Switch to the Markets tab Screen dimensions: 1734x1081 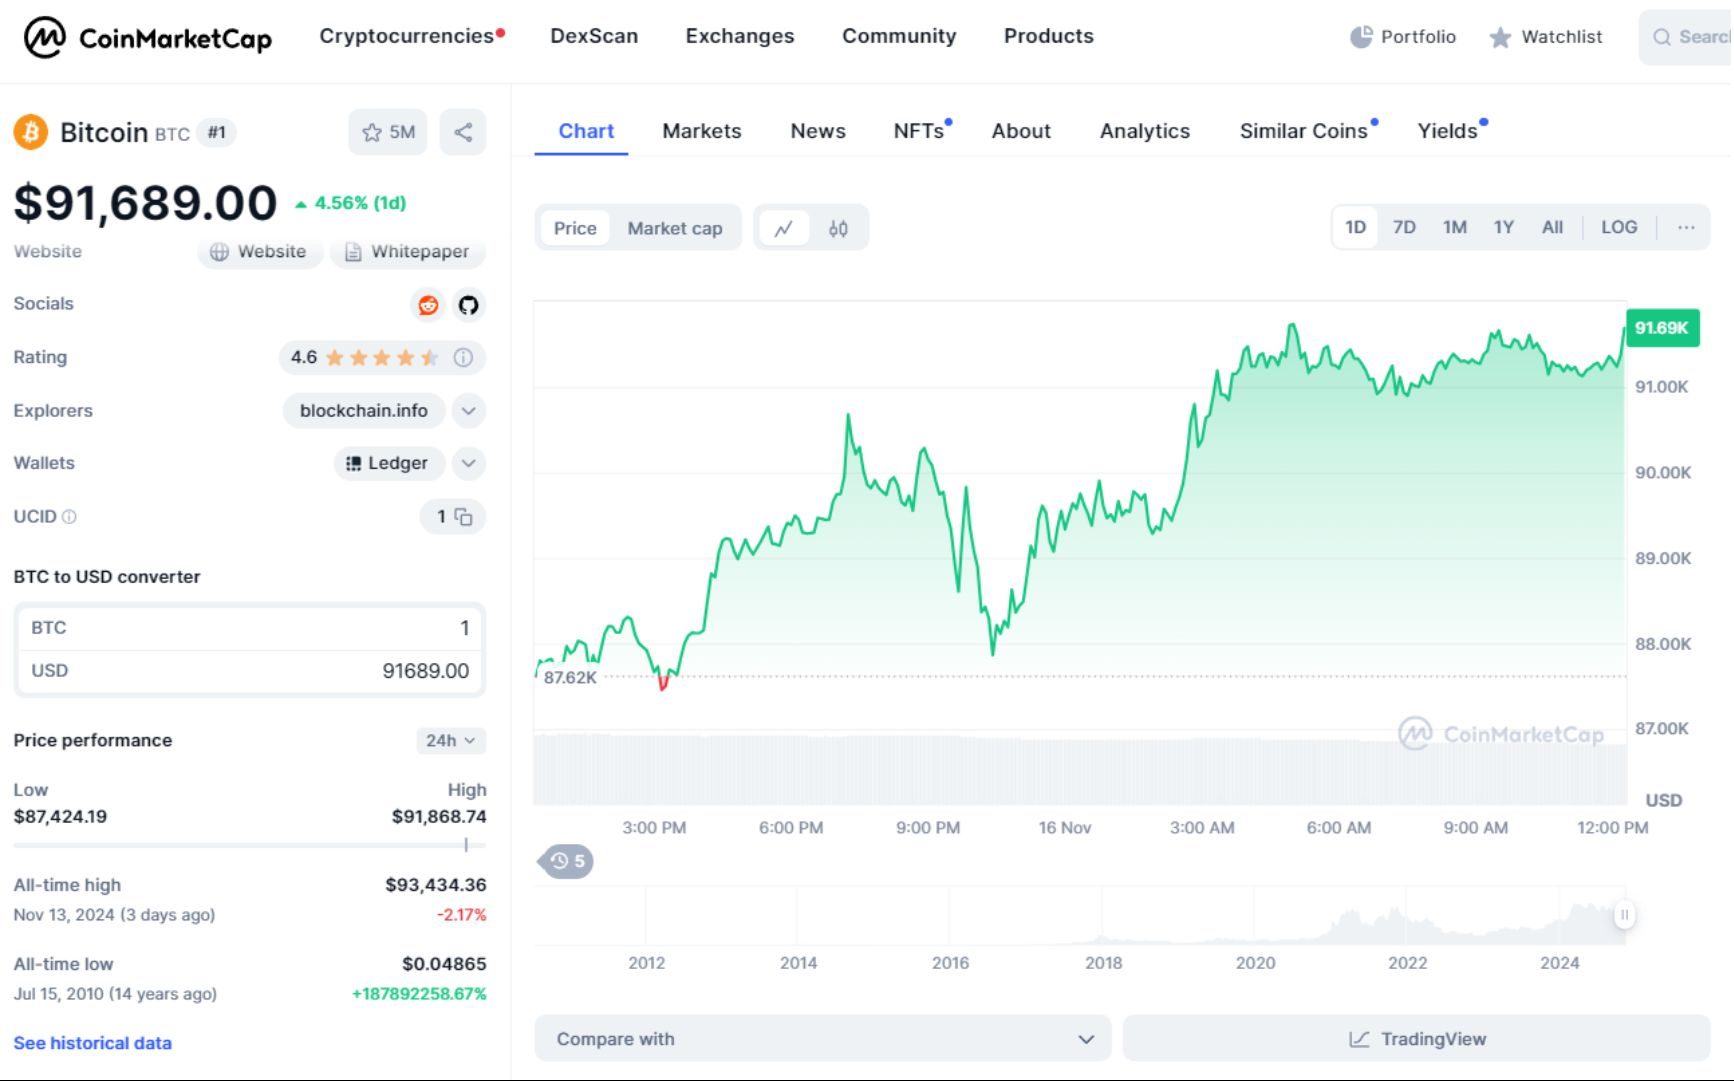click(x=701, y=131)
